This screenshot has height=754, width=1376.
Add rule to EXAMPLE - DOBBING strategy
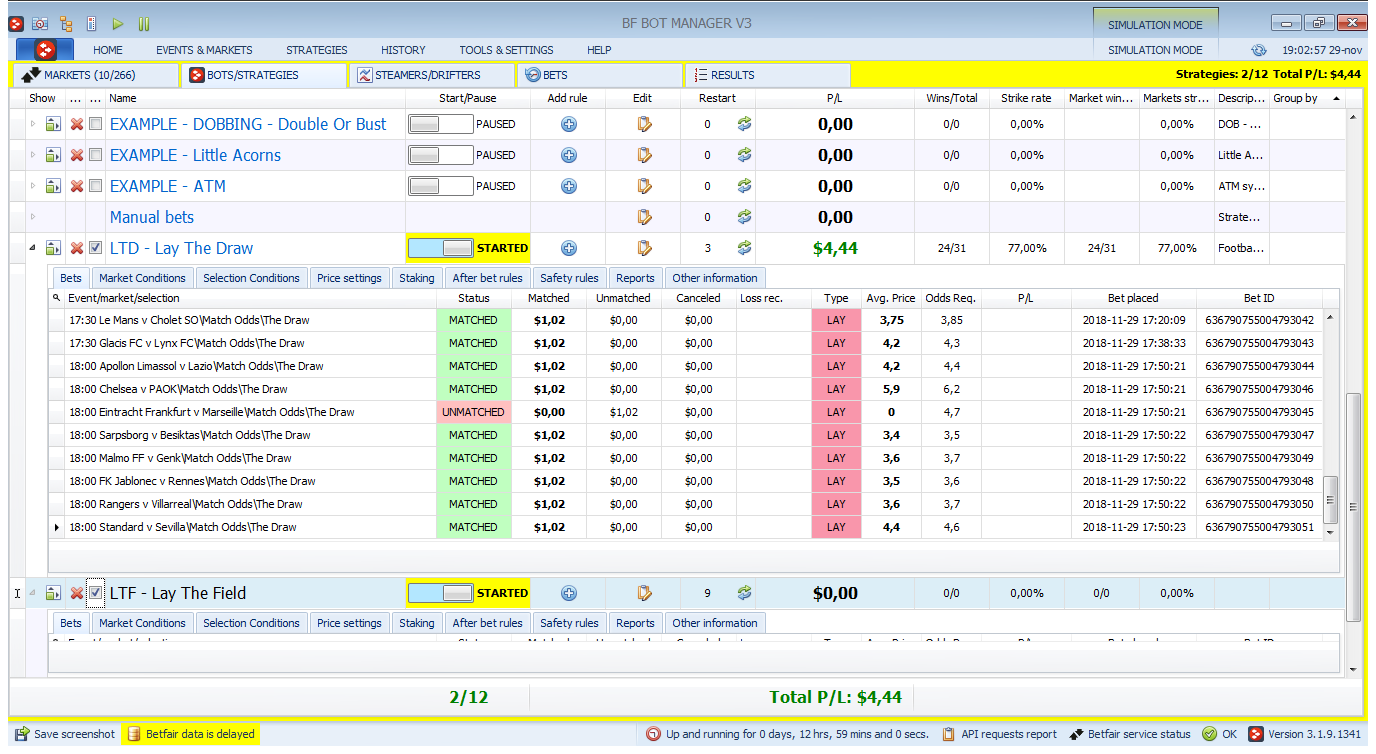pos(569,124)
